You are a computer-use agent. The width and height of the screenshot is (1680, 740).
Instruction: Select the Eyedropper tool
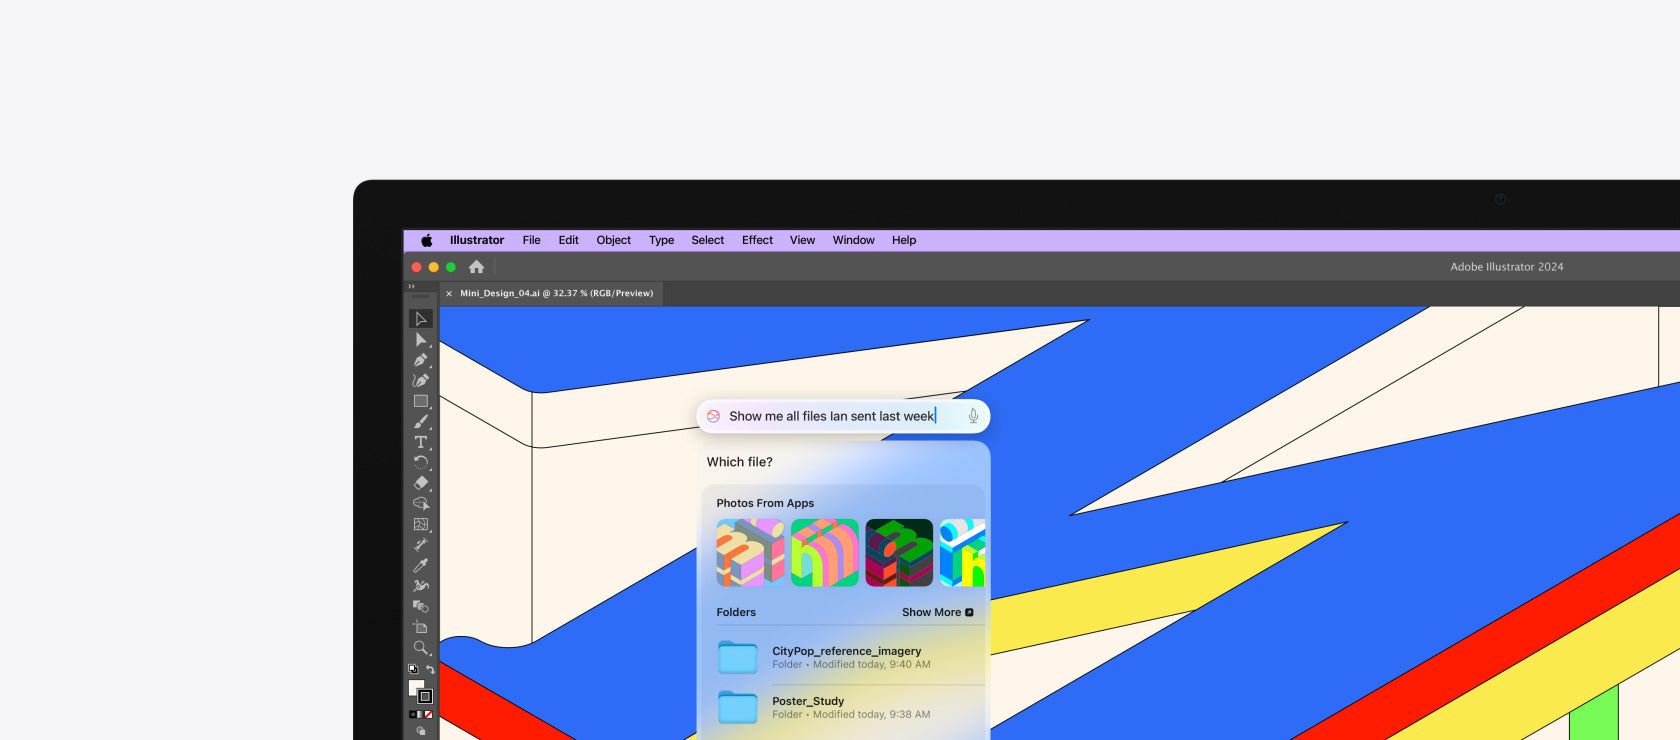[x=420, y=566]
